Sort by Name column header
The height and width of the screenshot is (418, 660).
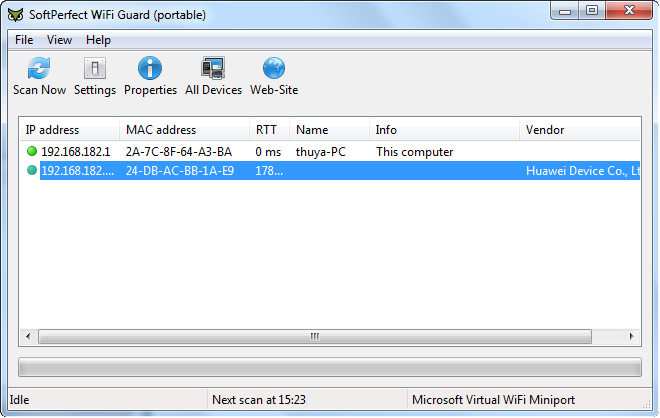[x=329, y=130]
